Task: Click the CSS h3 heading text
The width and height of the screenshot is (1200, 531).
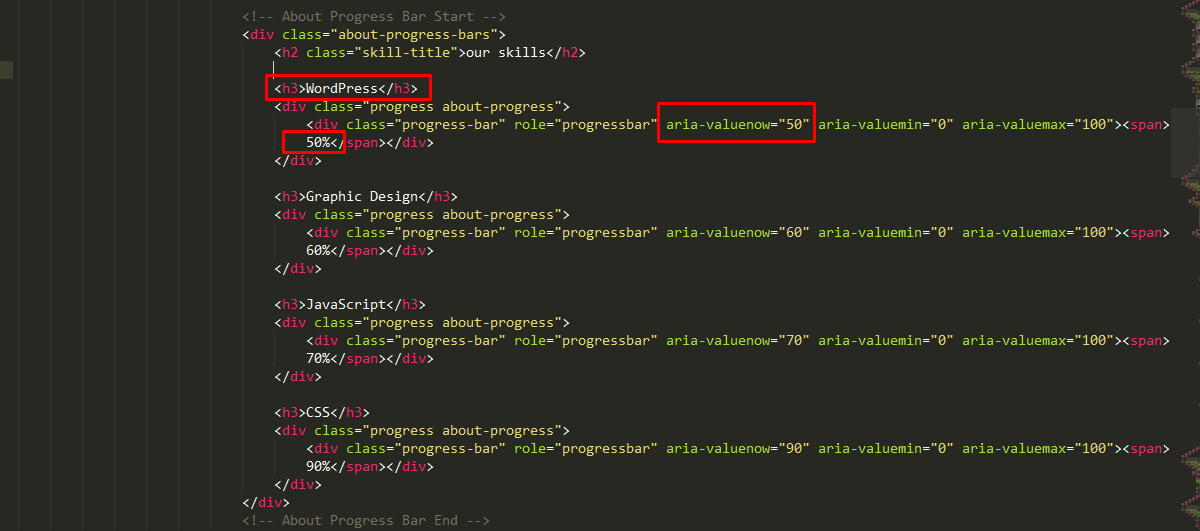Action: [x=318, y=413]
